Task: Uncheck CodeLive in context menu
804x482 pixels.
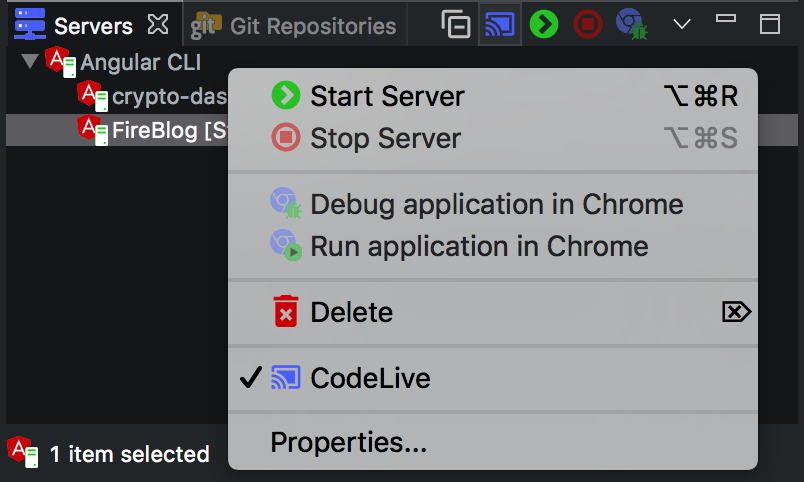Action: click(493, 378)
